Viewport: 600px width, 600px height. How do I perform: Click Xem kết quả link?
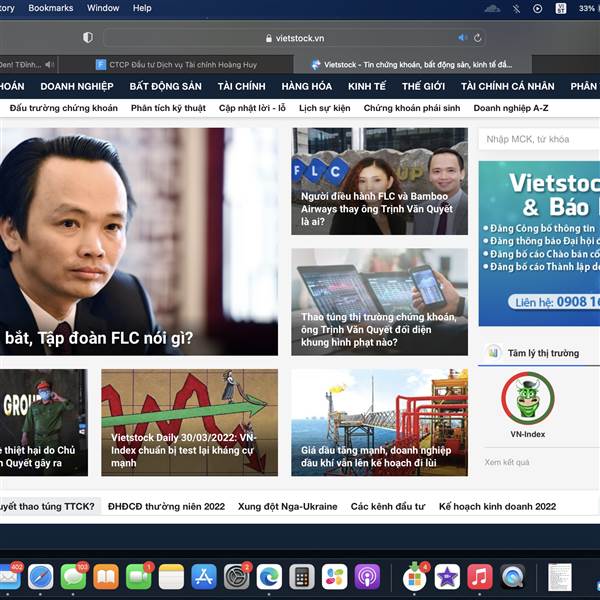pos(507,462)
